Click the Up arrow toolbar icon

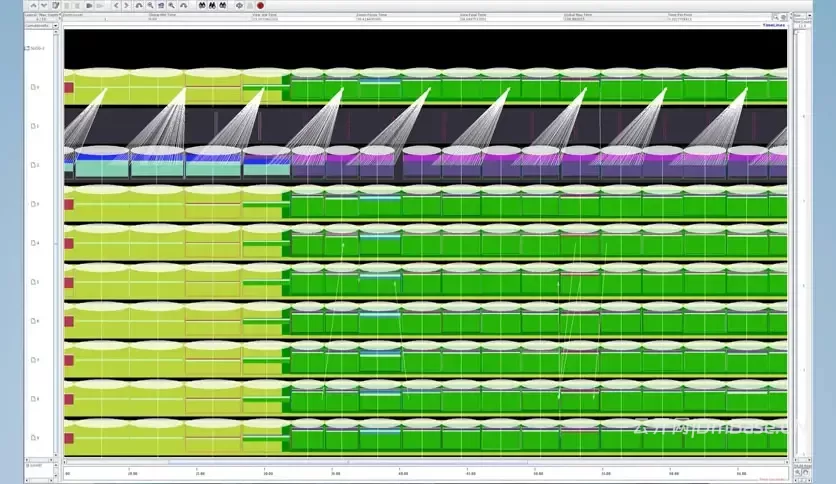(x=34, y=5)
